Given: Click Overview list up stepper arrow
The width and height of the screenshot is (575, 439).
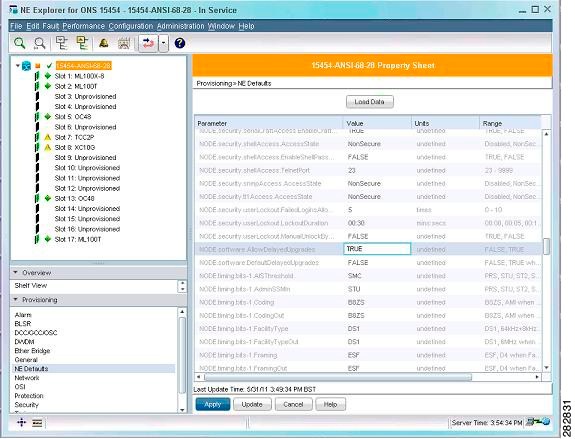Looking at the screenshot, I should [x=183, y=283].
